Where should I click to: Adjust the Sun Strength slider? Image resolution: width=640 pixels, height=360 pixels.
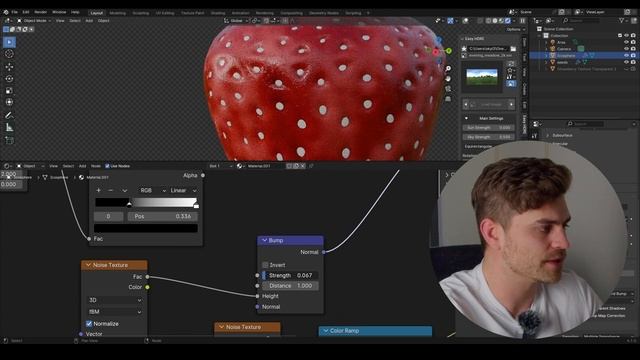click(x=488, y=128)
